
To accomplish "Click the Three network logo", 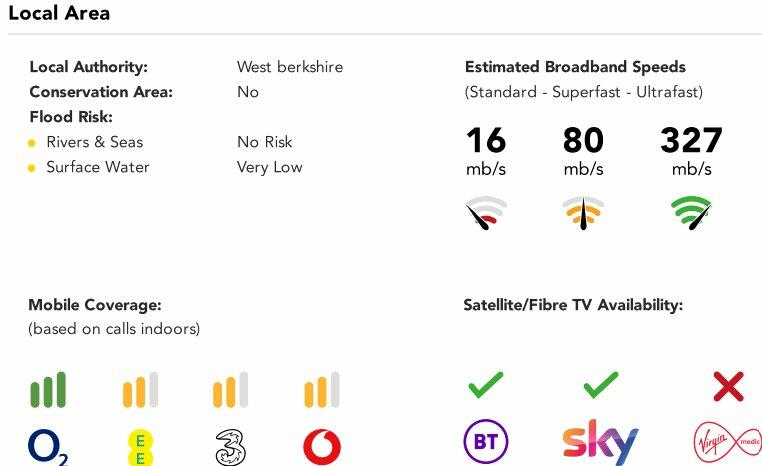I will coord(230,447).
